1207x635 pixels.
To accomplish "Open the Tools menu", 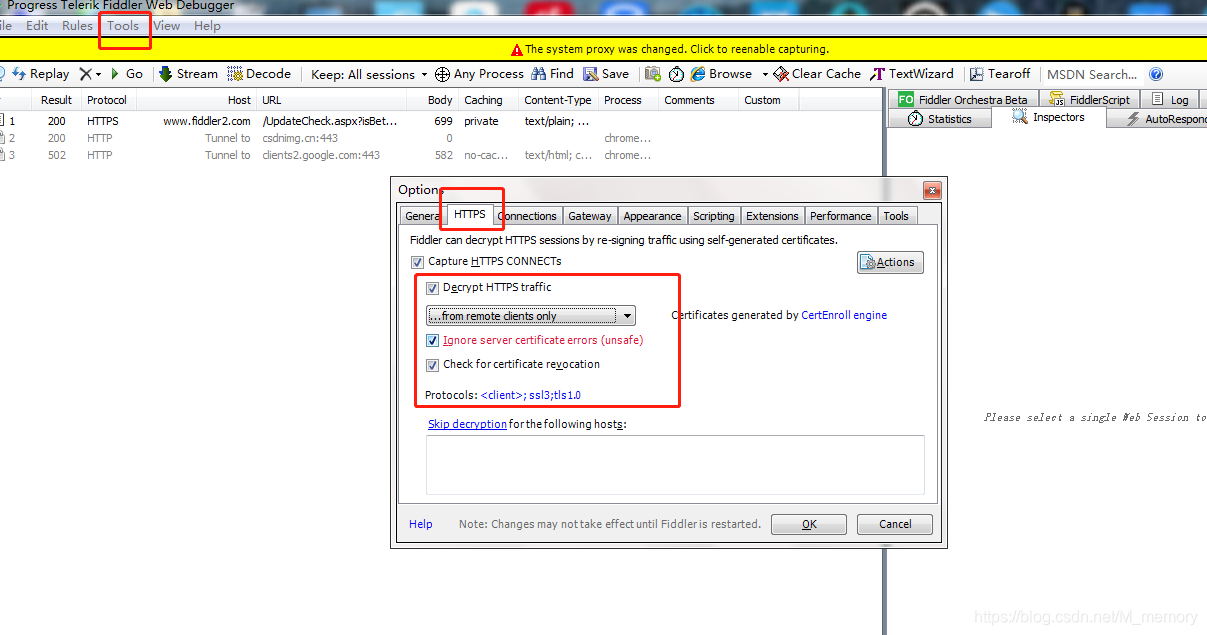I will [x=123, y=26].
